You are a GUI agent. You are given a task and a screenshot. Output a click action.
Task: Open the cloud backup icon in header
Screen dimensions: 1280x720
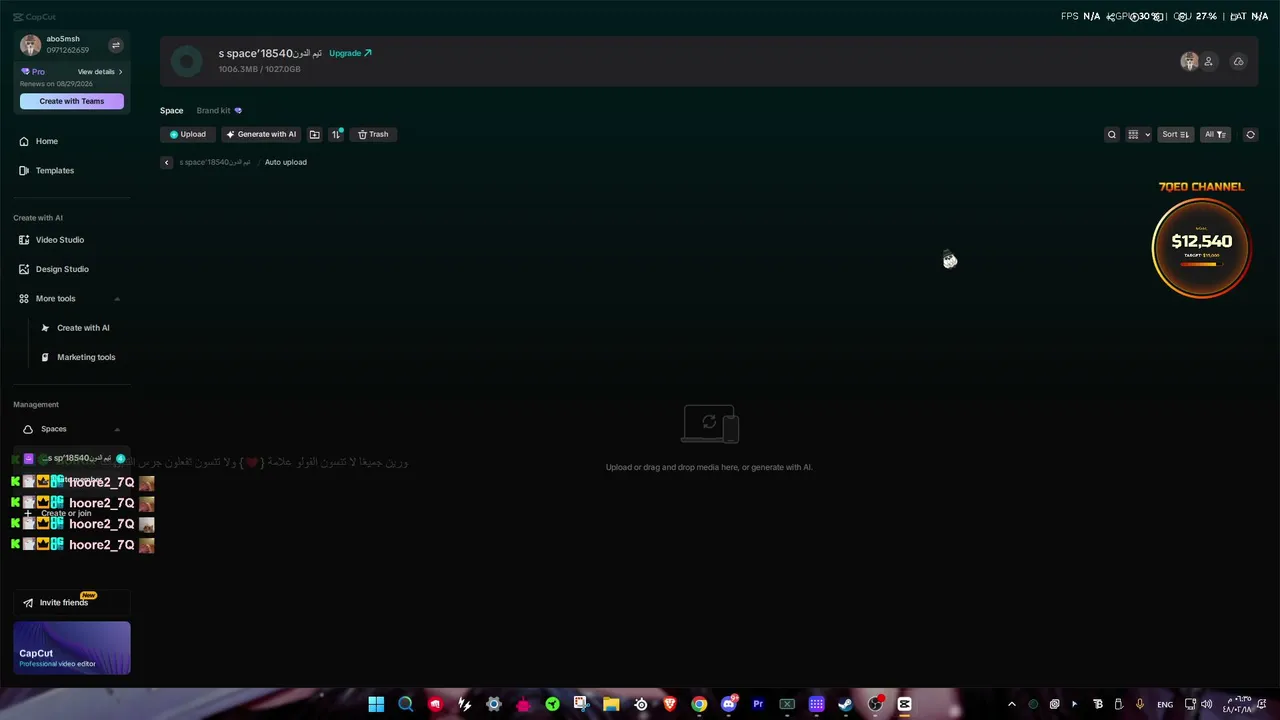(1238, 62)
